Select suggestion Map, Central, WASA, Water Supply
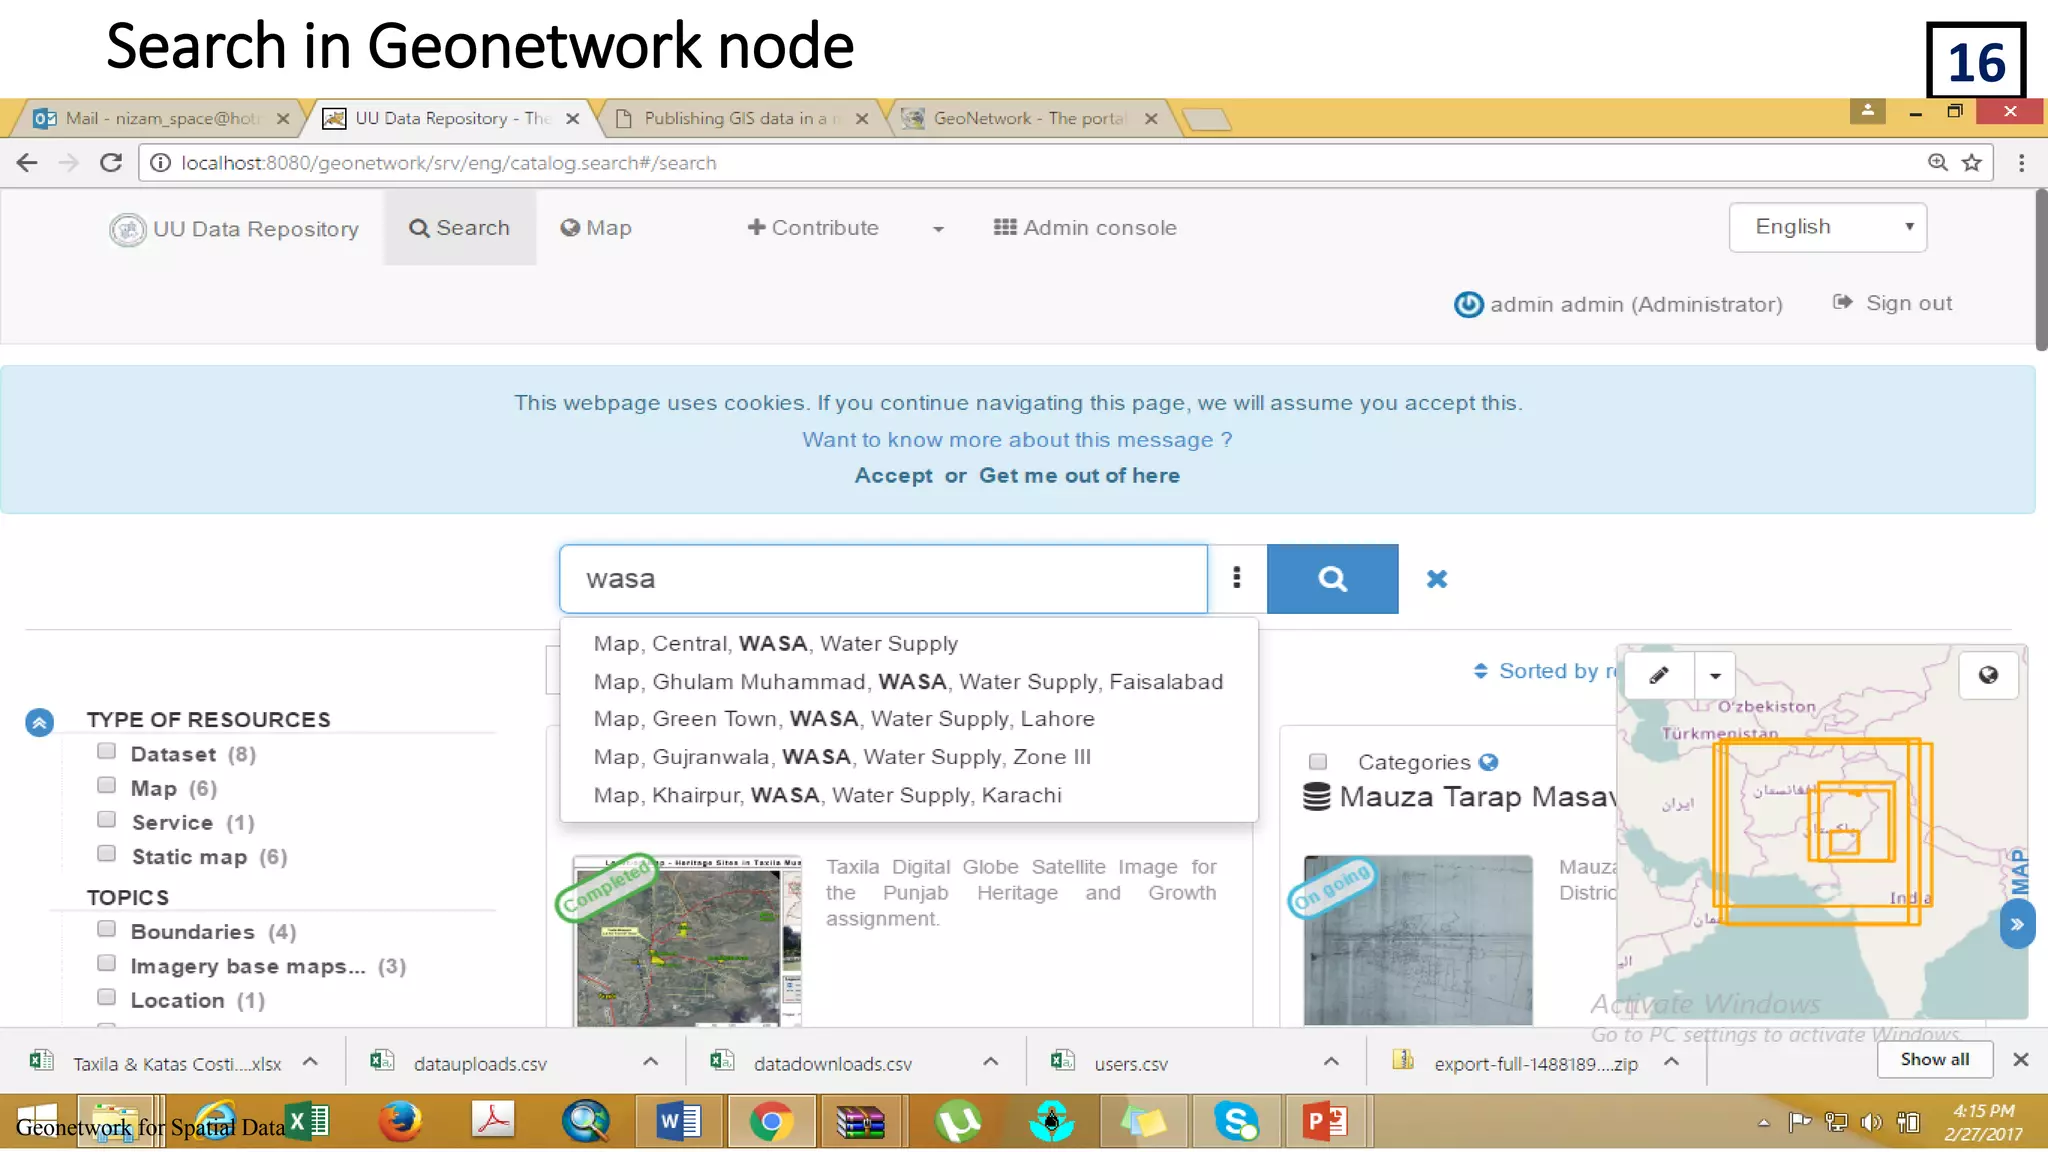 pyautogui.click(x=776, y=644)
